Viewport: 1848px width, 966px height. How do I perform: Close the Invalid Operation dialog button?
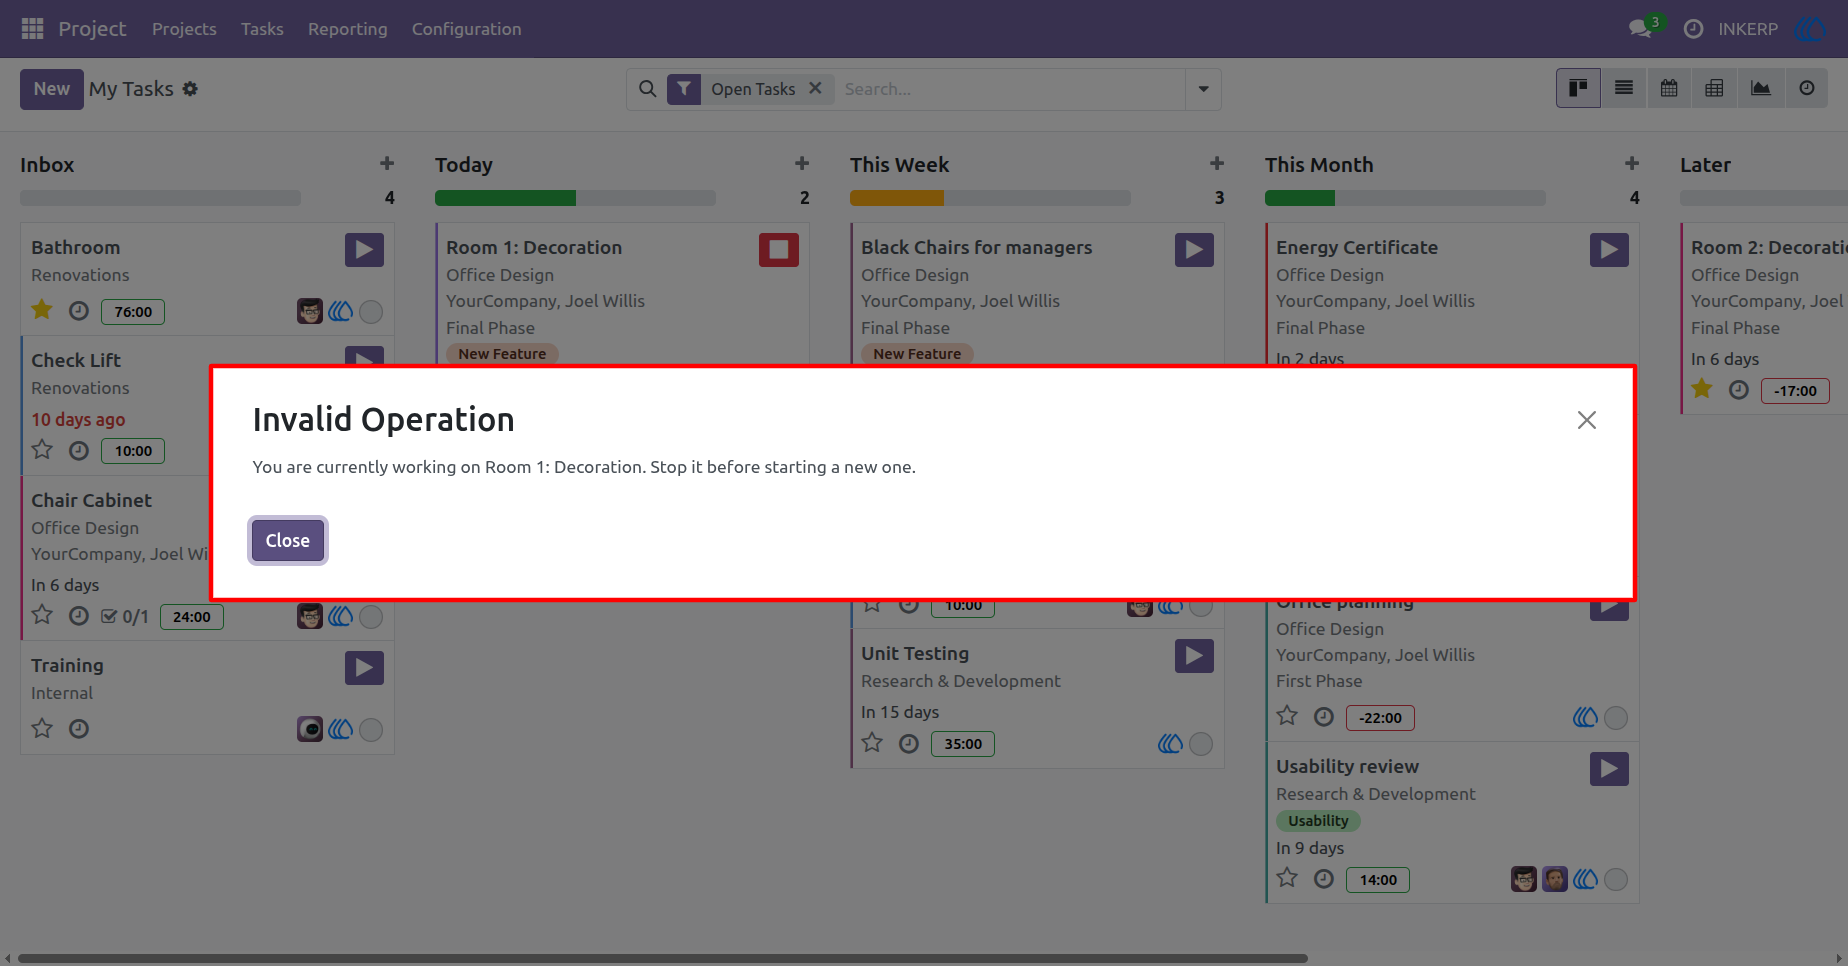(288, 541)
